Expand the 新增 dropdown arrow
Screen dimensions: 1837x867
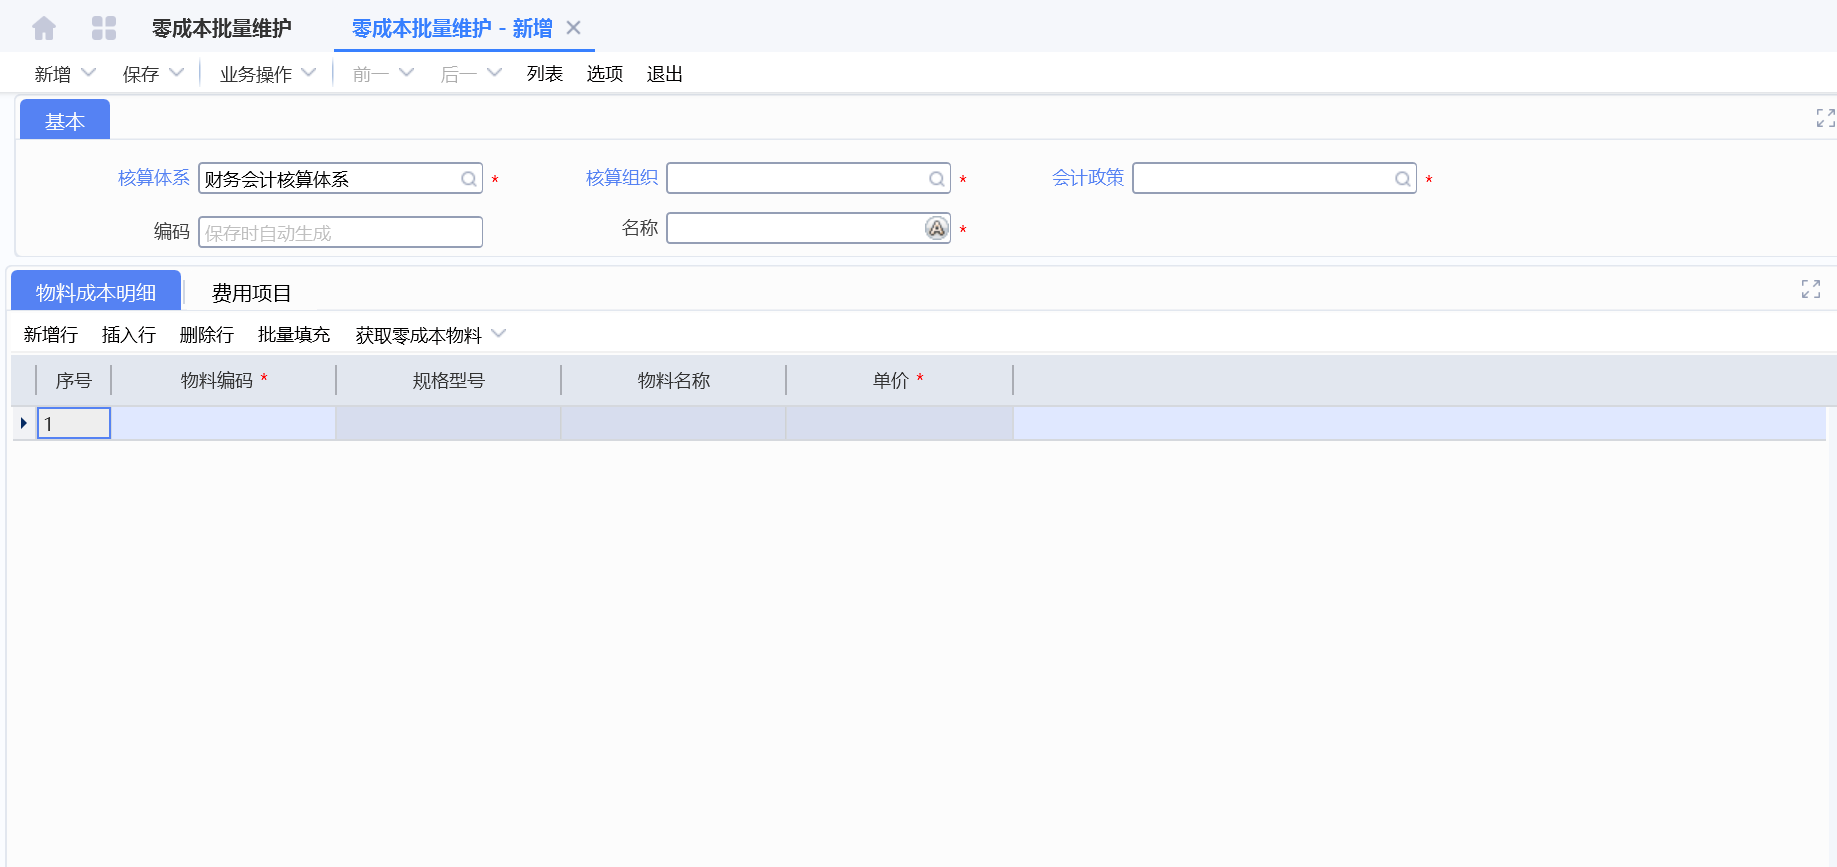(x=88, y=73)
